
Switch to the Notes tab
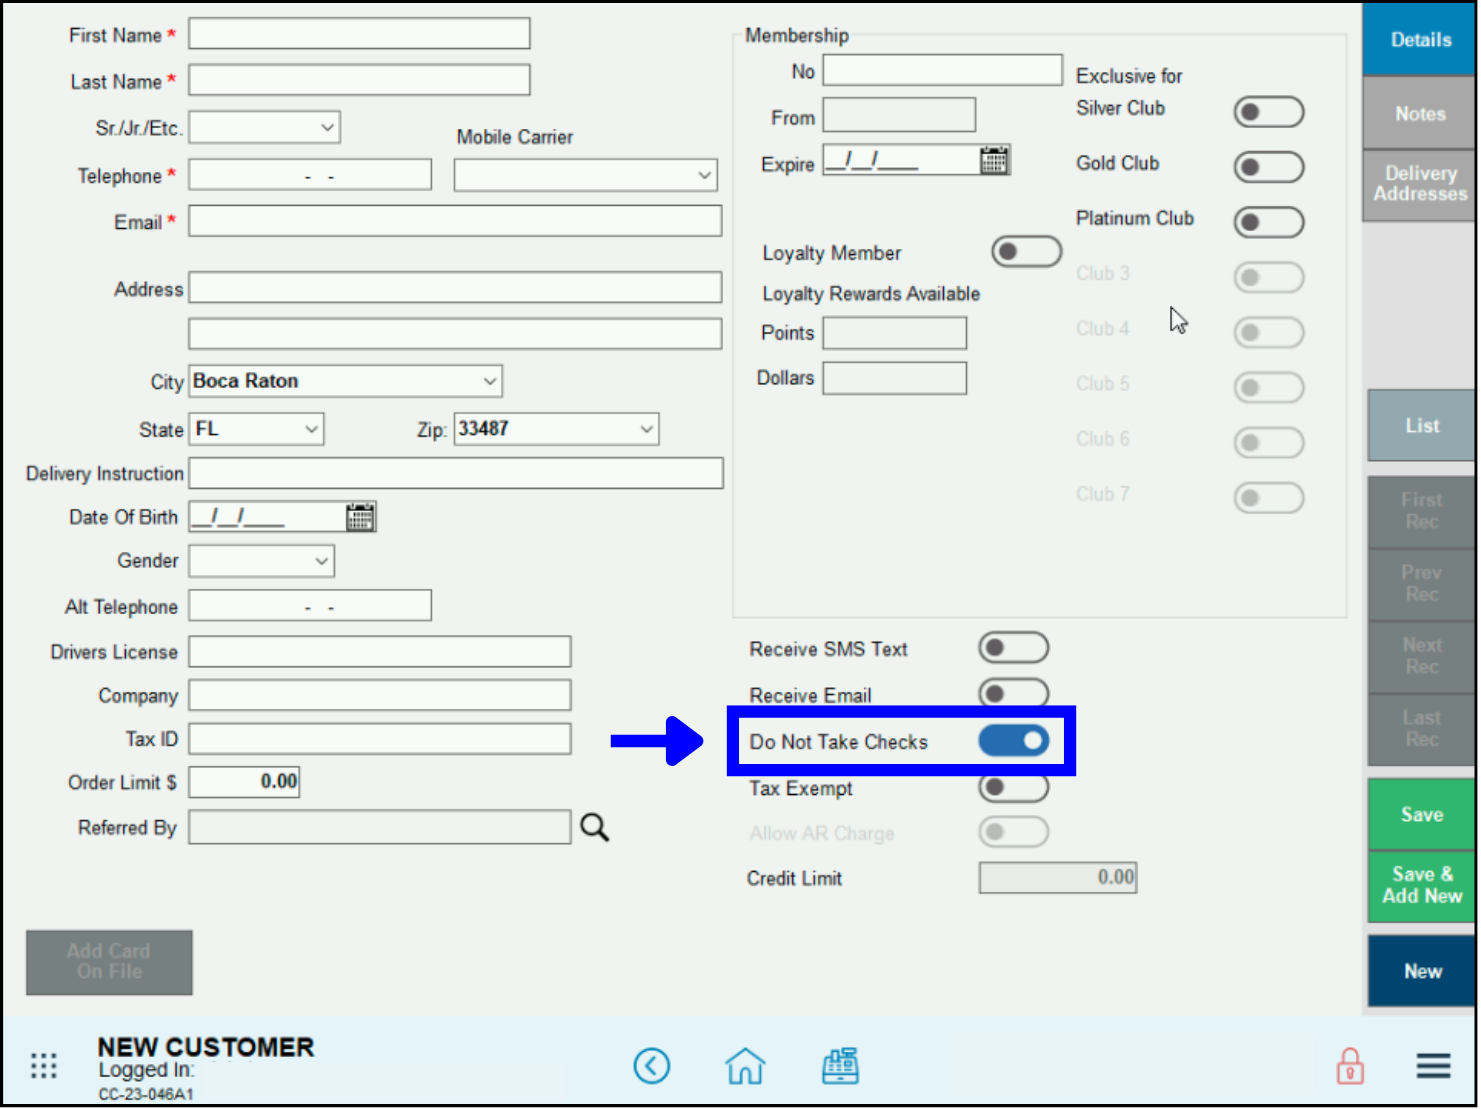click(1419, 113)
